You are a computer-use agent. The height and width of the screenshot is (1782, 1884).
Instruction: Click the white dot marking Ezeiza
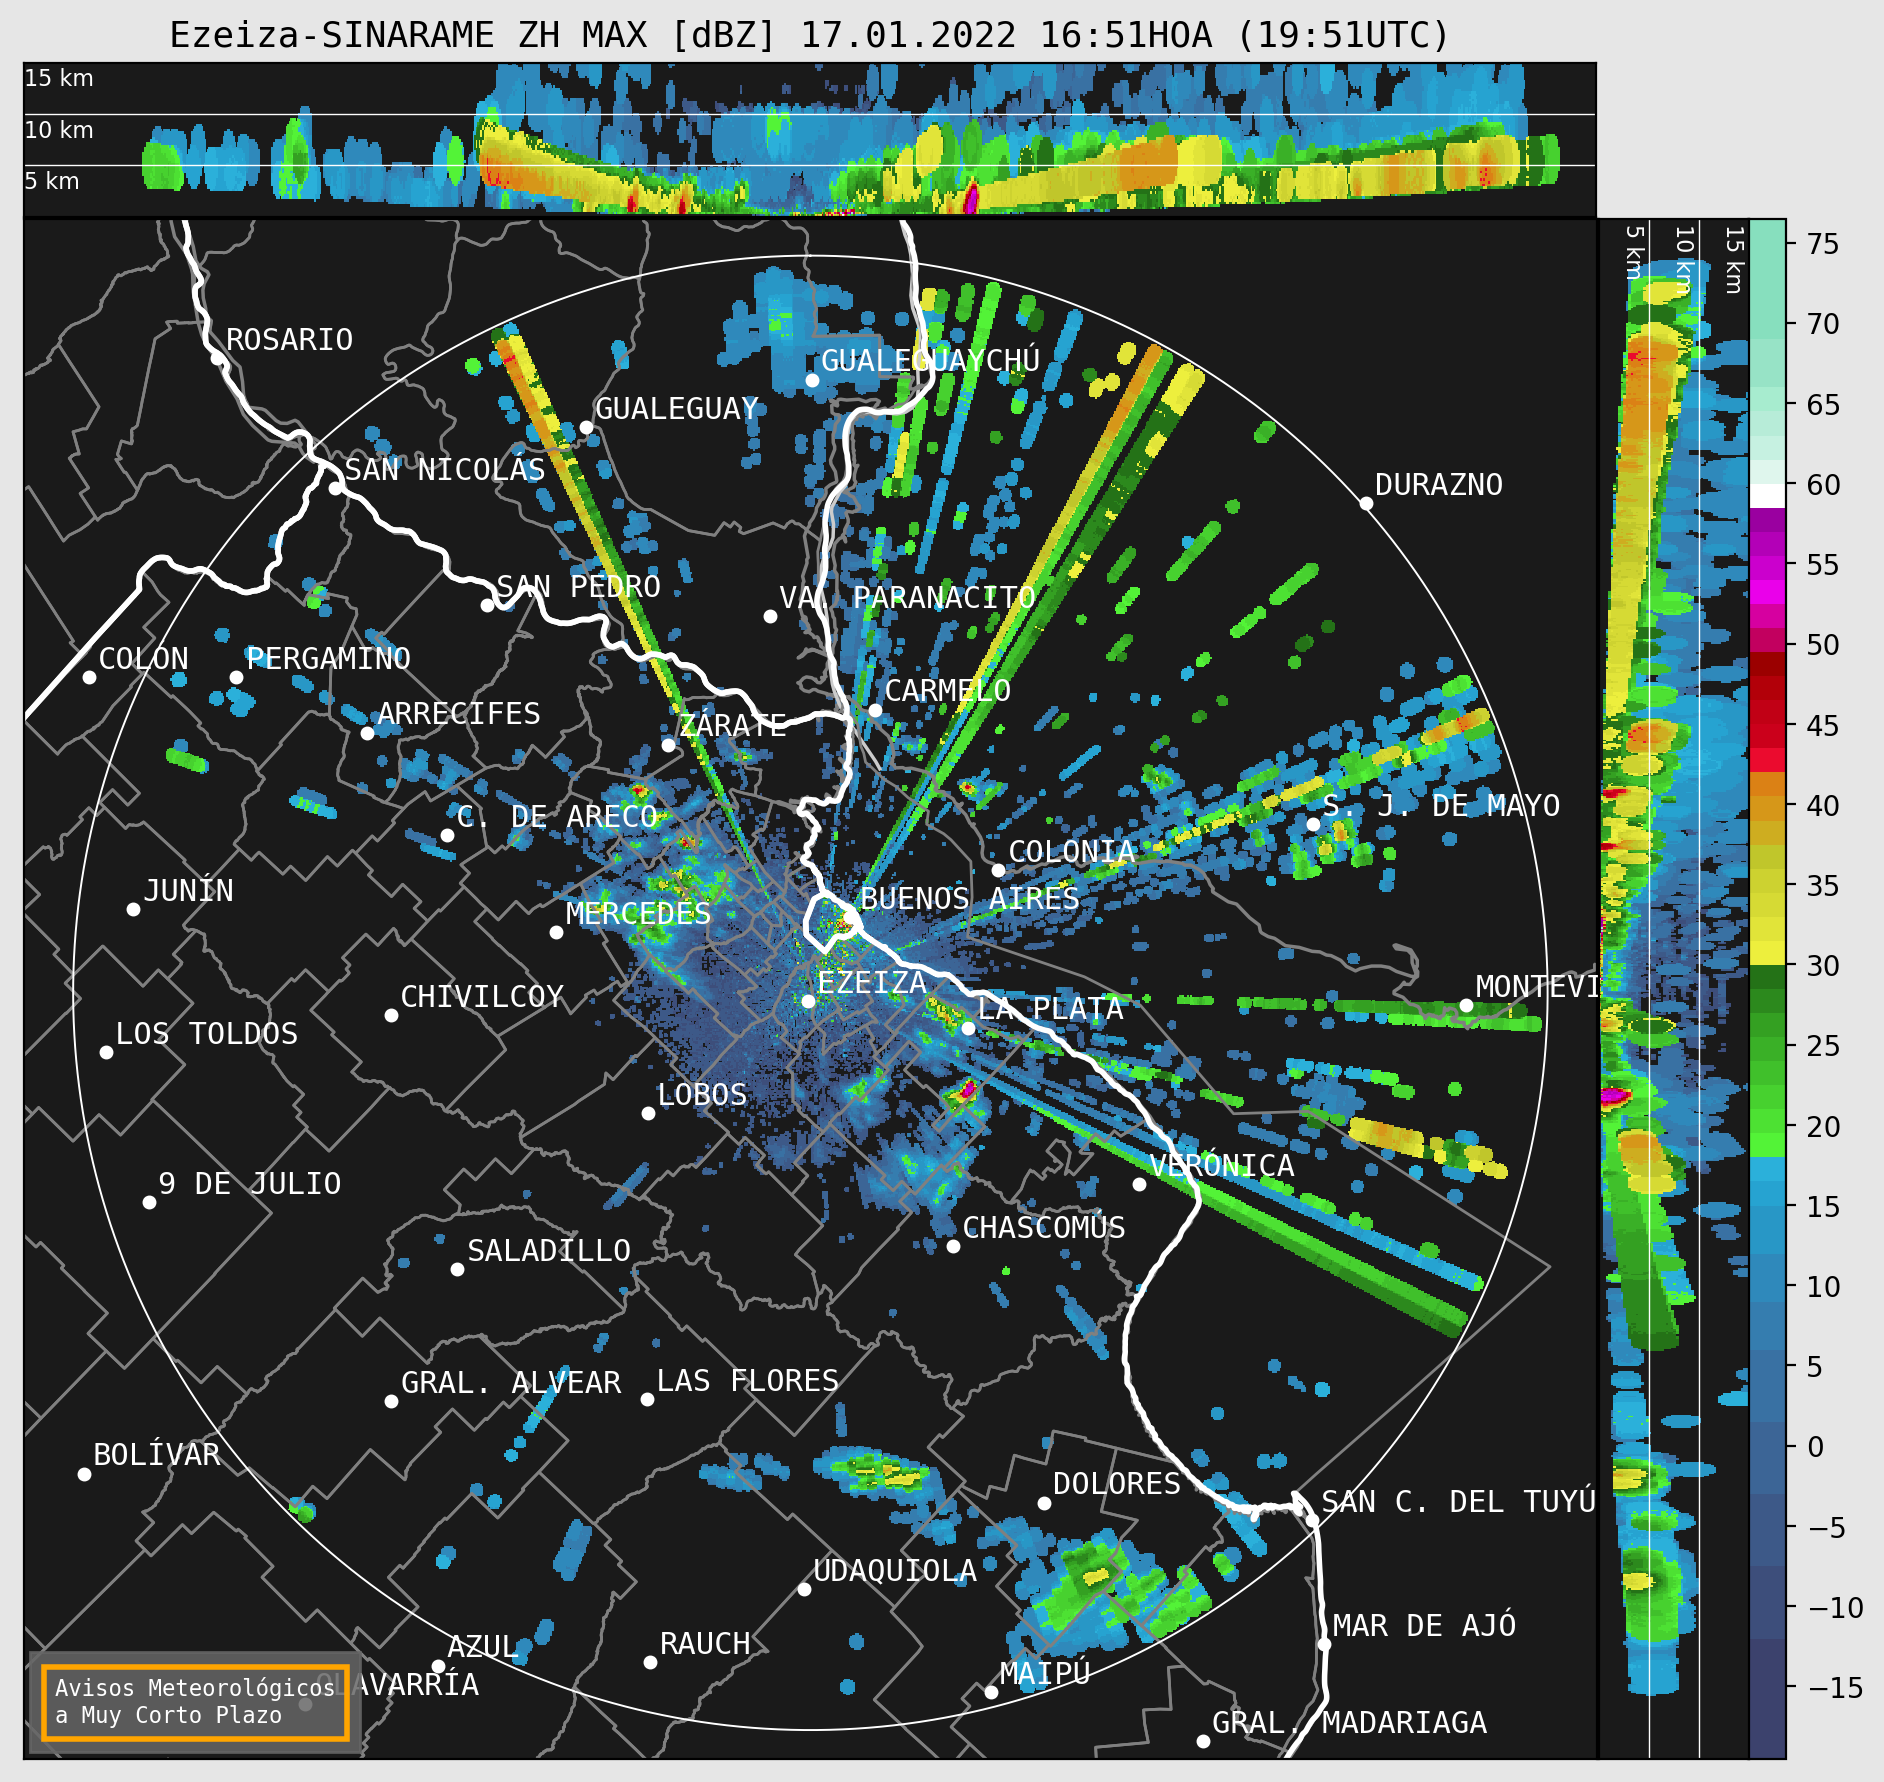pos(808,1001)
